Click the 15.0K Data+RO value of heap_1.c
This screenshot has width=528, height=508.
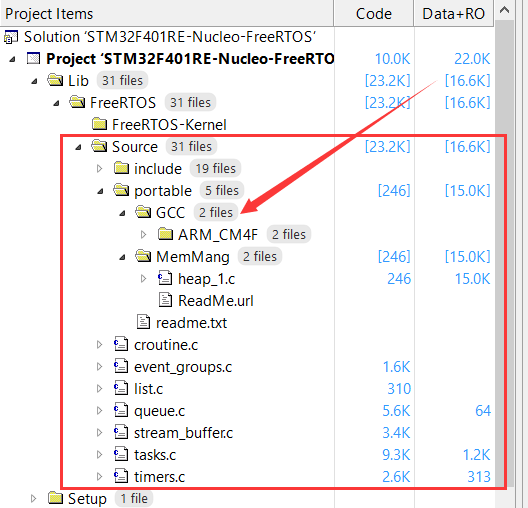[x=472, y=279]
